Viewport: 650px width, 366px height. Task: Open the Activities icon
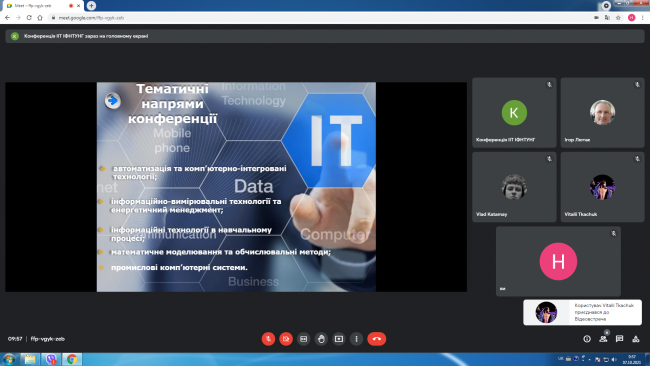pyautogui.click(x=635, y=339)
